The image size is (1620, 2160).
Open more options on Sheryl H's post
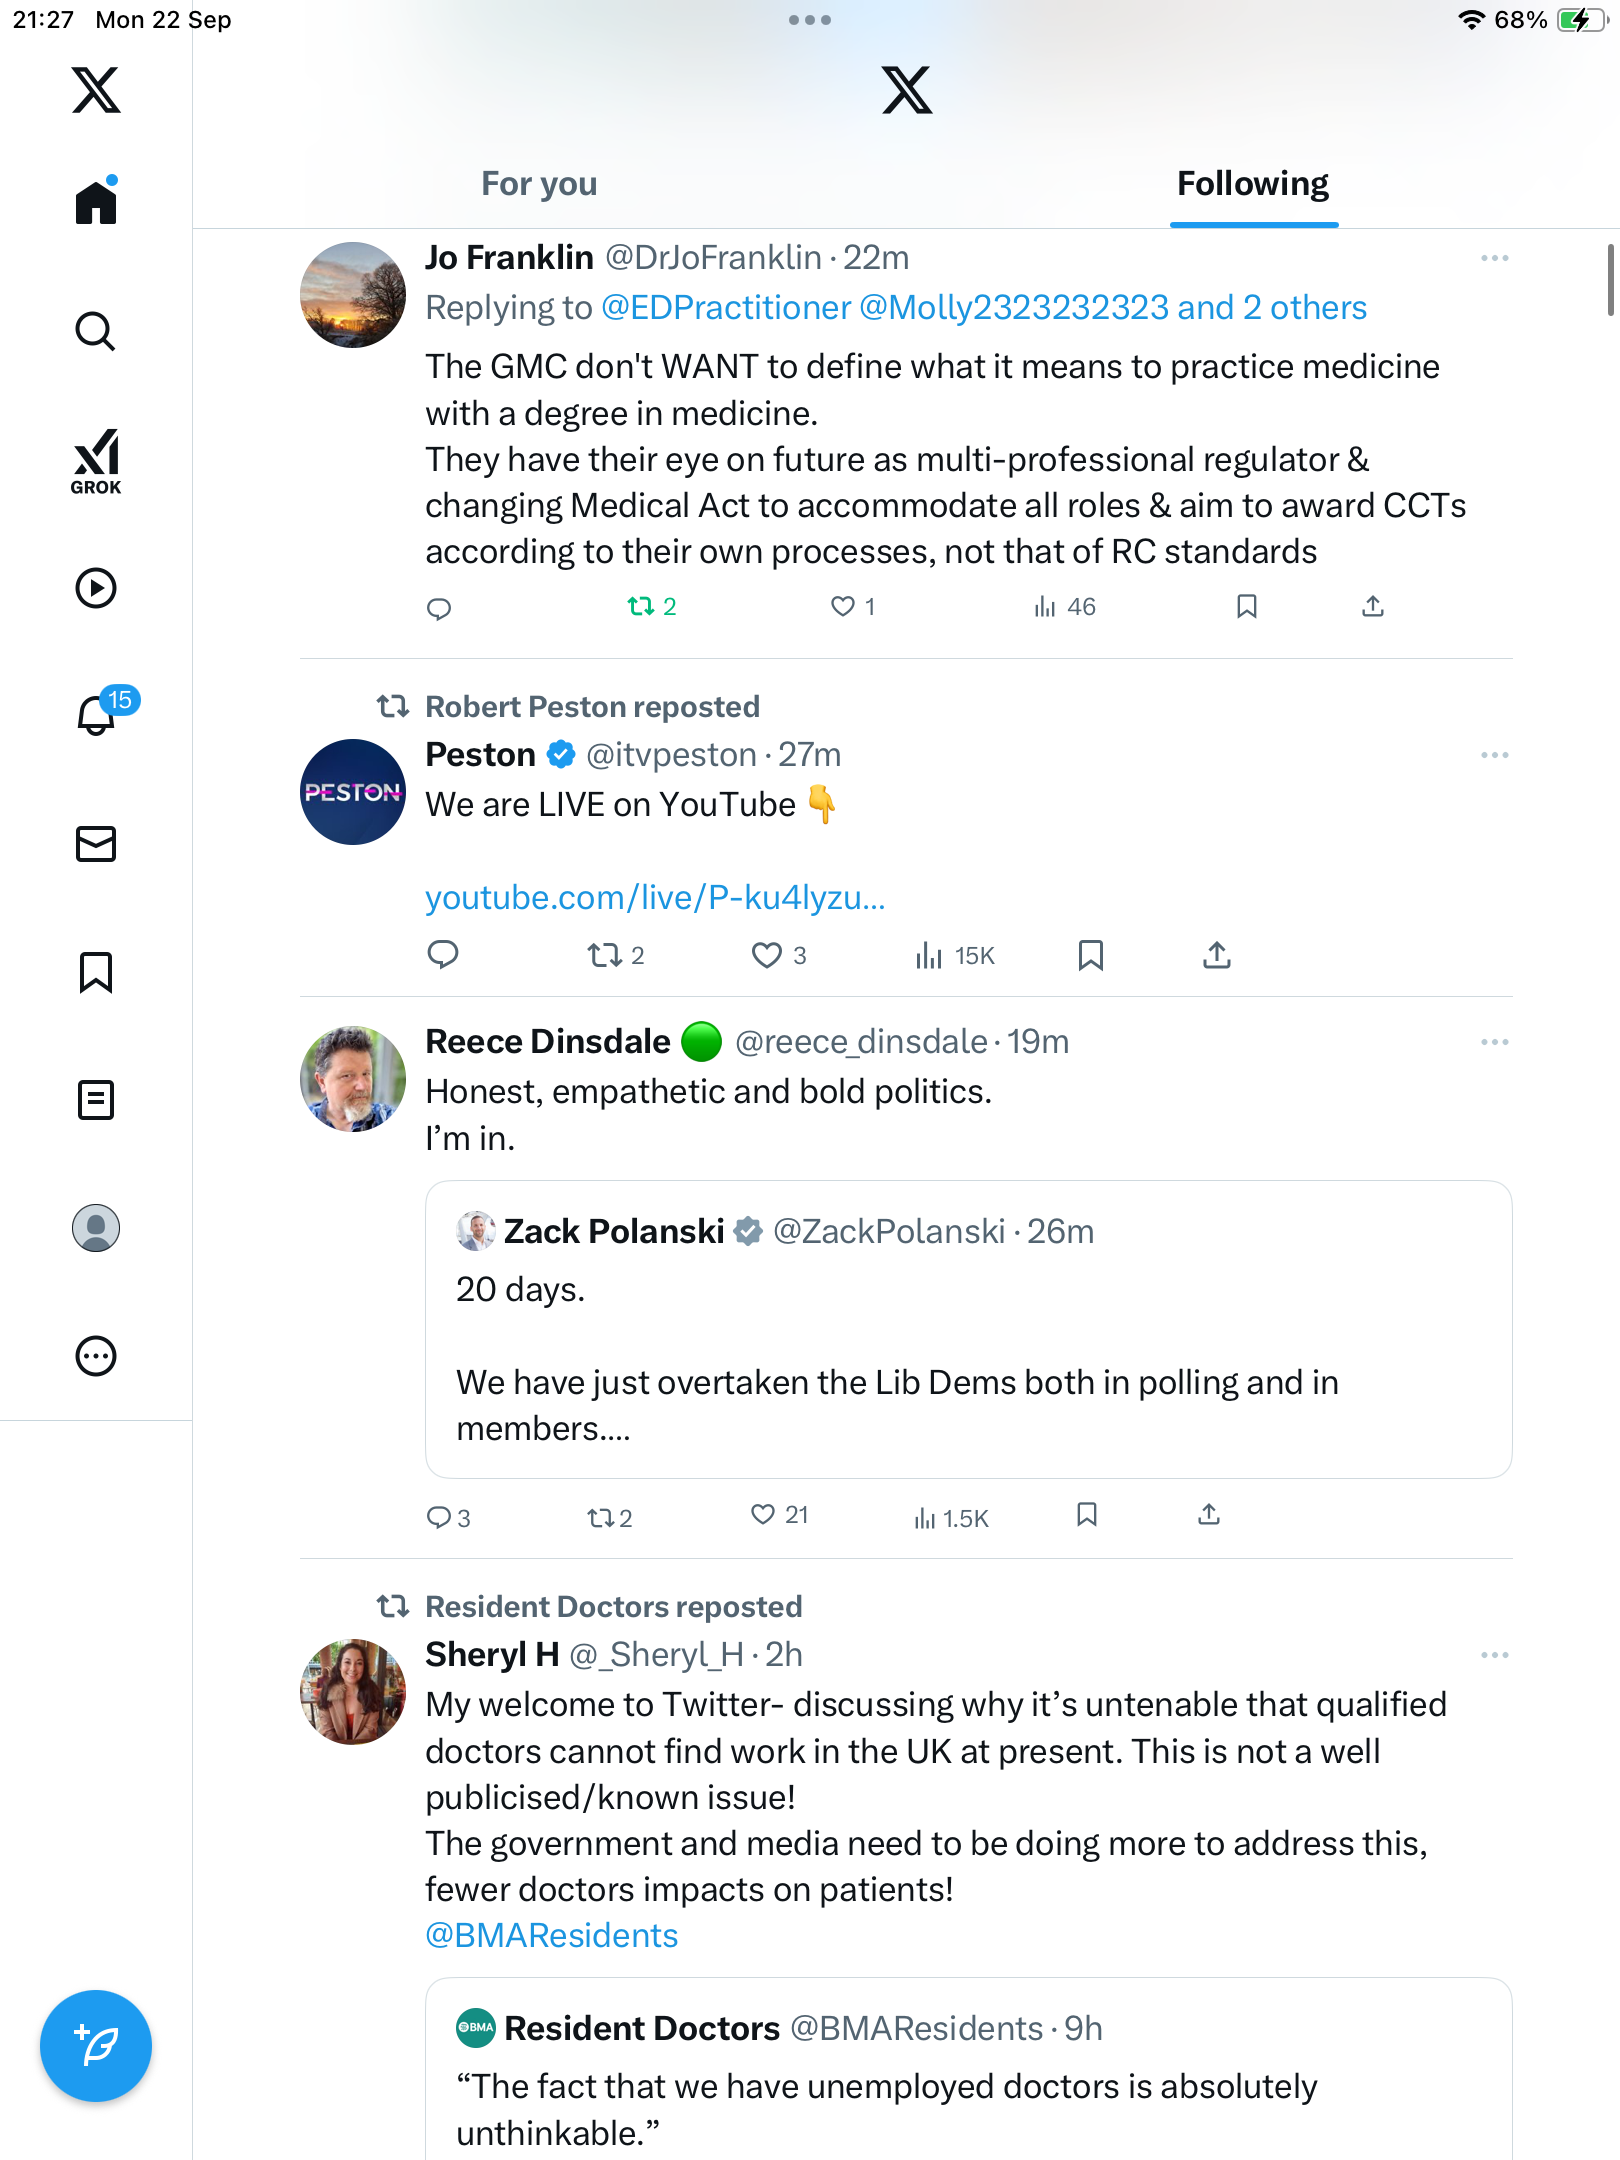pyautogui.click(x=1494, y=1655)
